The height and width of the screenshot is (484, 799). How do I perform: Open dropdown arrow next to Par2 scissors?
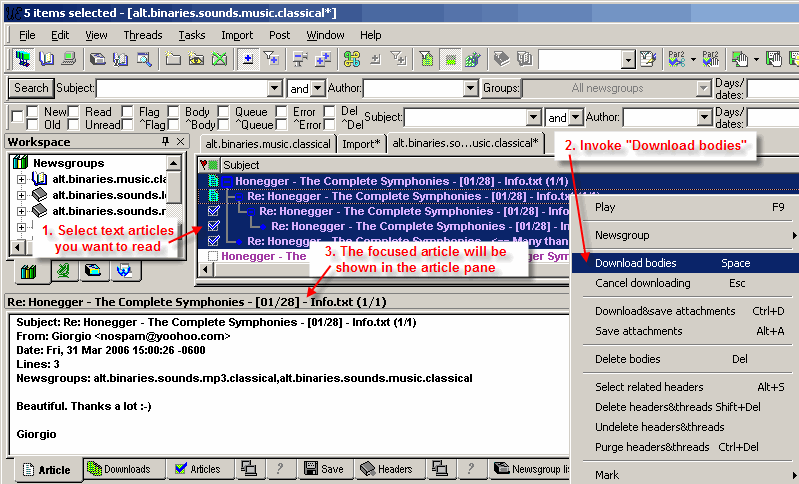[693, 60]
